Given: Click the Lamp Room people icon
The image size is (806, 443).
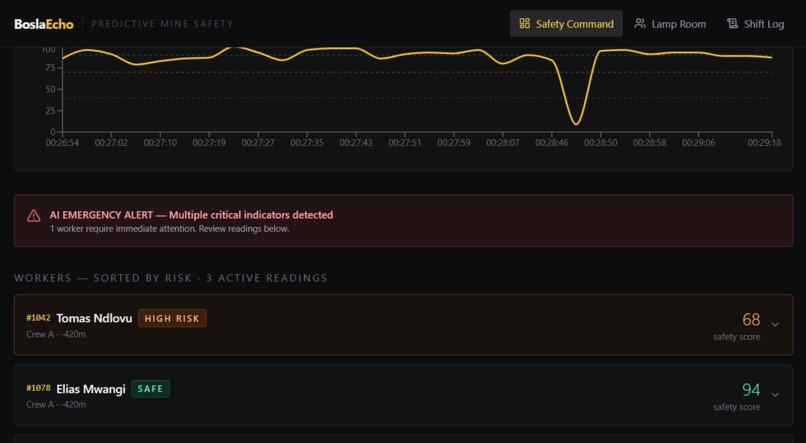Looking at the screenshot, I should click(640, 24).
